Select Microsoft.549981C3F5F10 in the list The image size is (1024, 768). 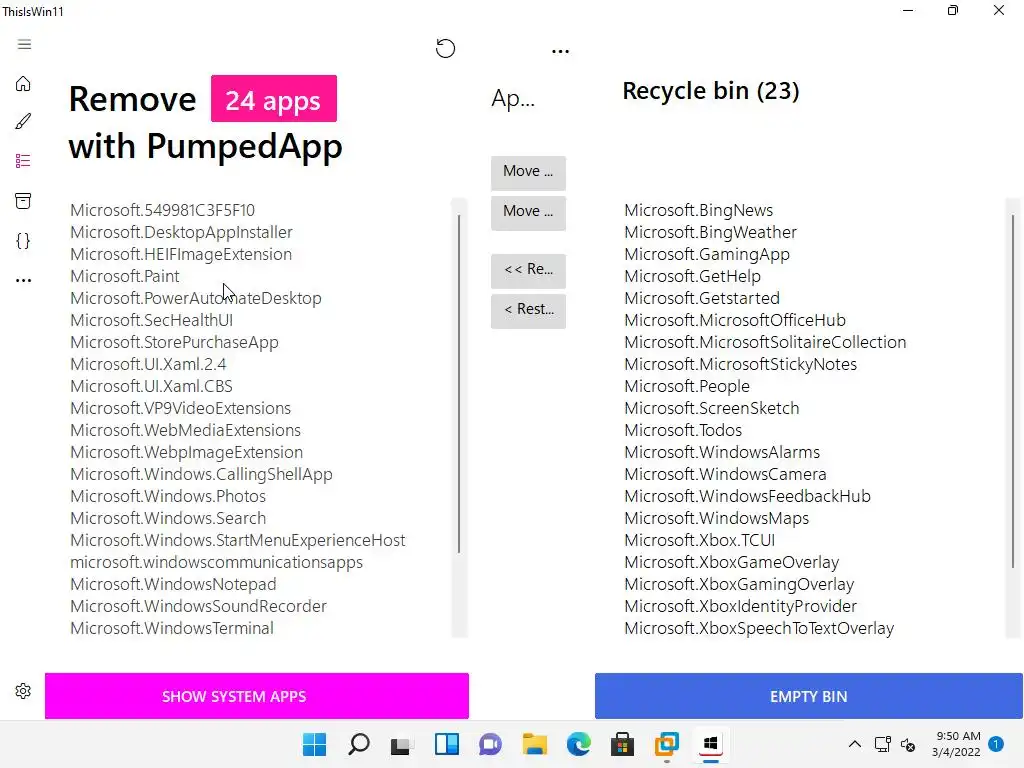click(x=163, y=210)
